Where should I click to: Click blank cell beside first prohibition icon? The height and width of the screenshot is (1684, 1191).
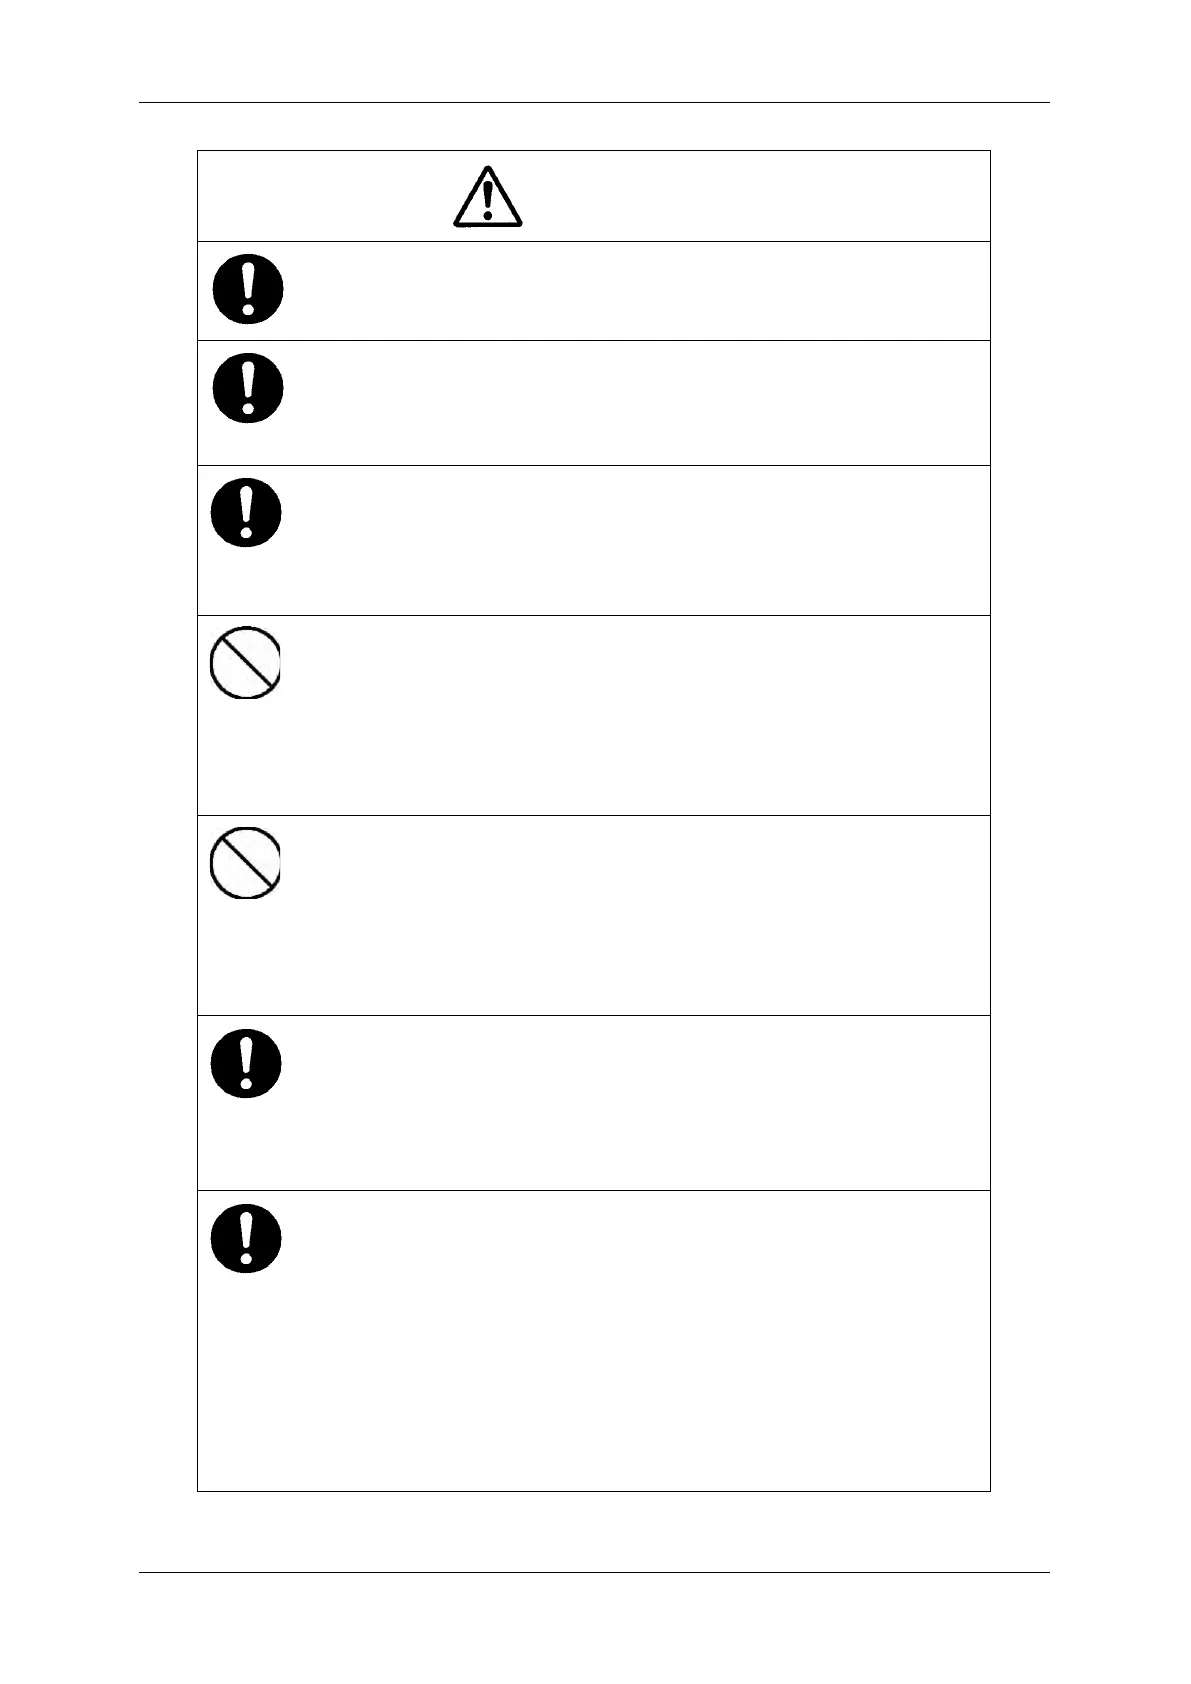(636, 715)
